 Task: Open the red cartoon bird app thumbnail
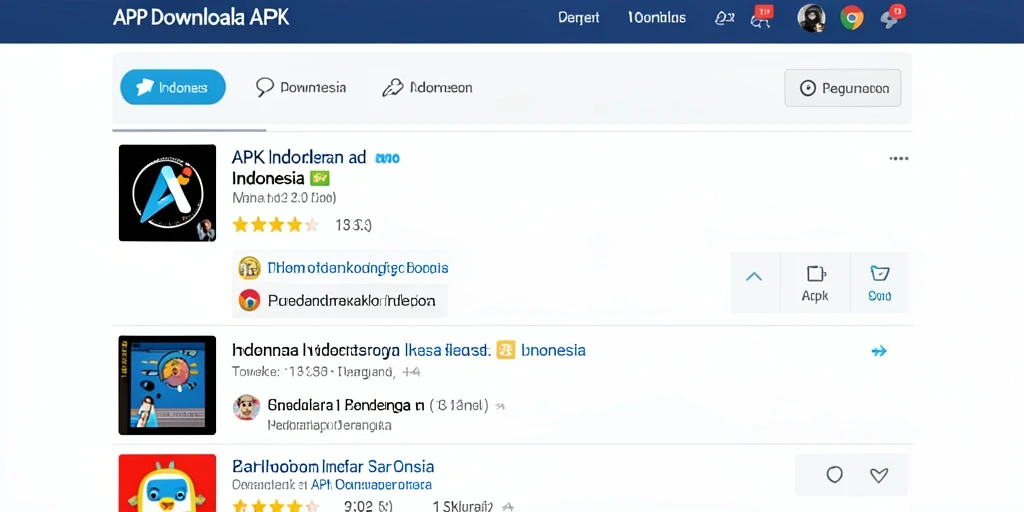167,483
